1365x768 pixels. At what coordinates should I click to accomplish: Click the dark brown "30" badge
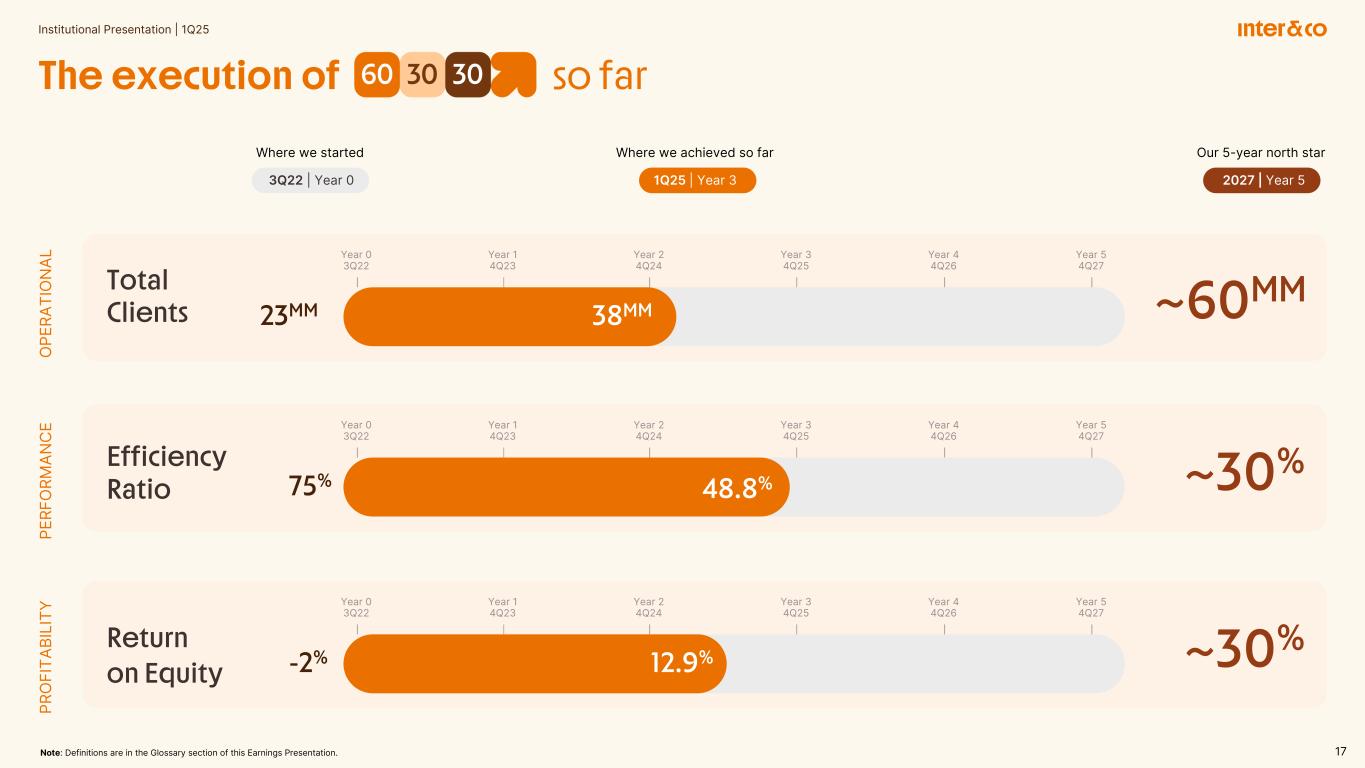click(x=468, y=75)
